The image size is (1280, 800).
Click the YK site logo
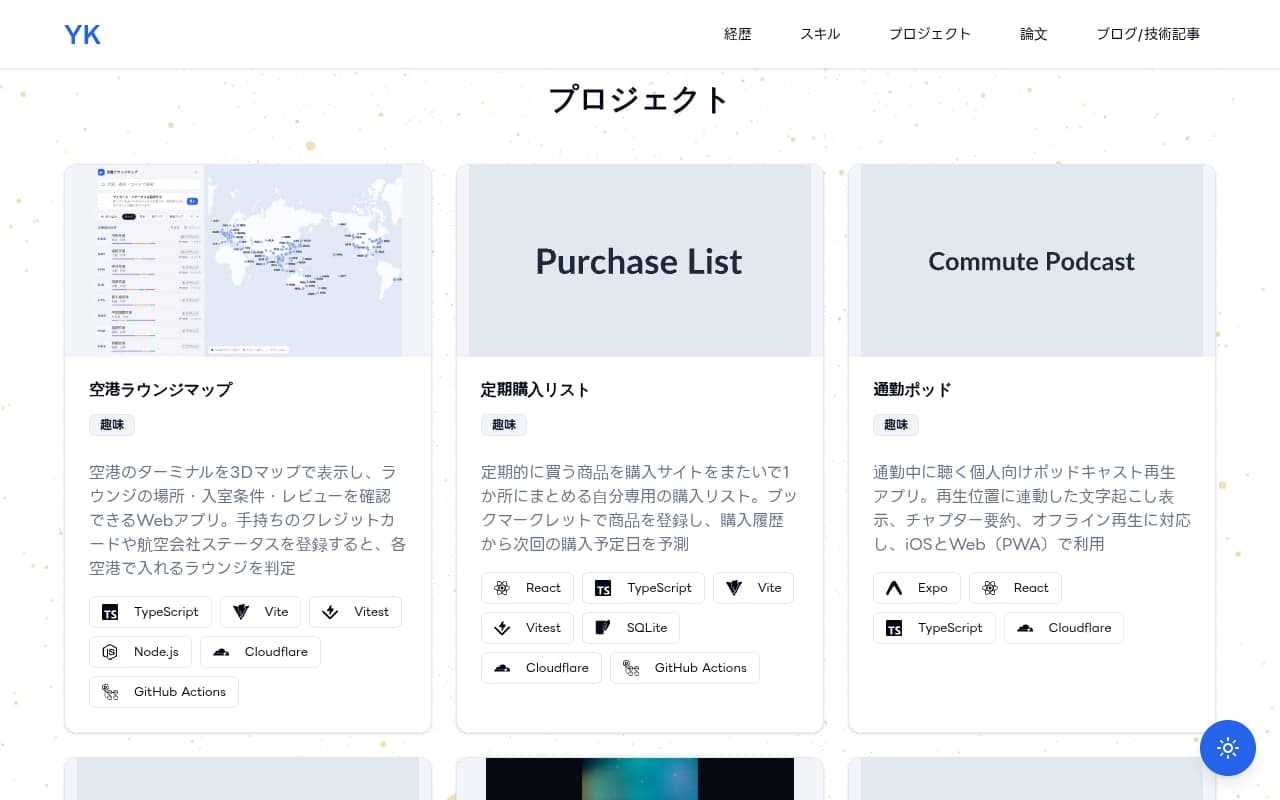point(83,34)
